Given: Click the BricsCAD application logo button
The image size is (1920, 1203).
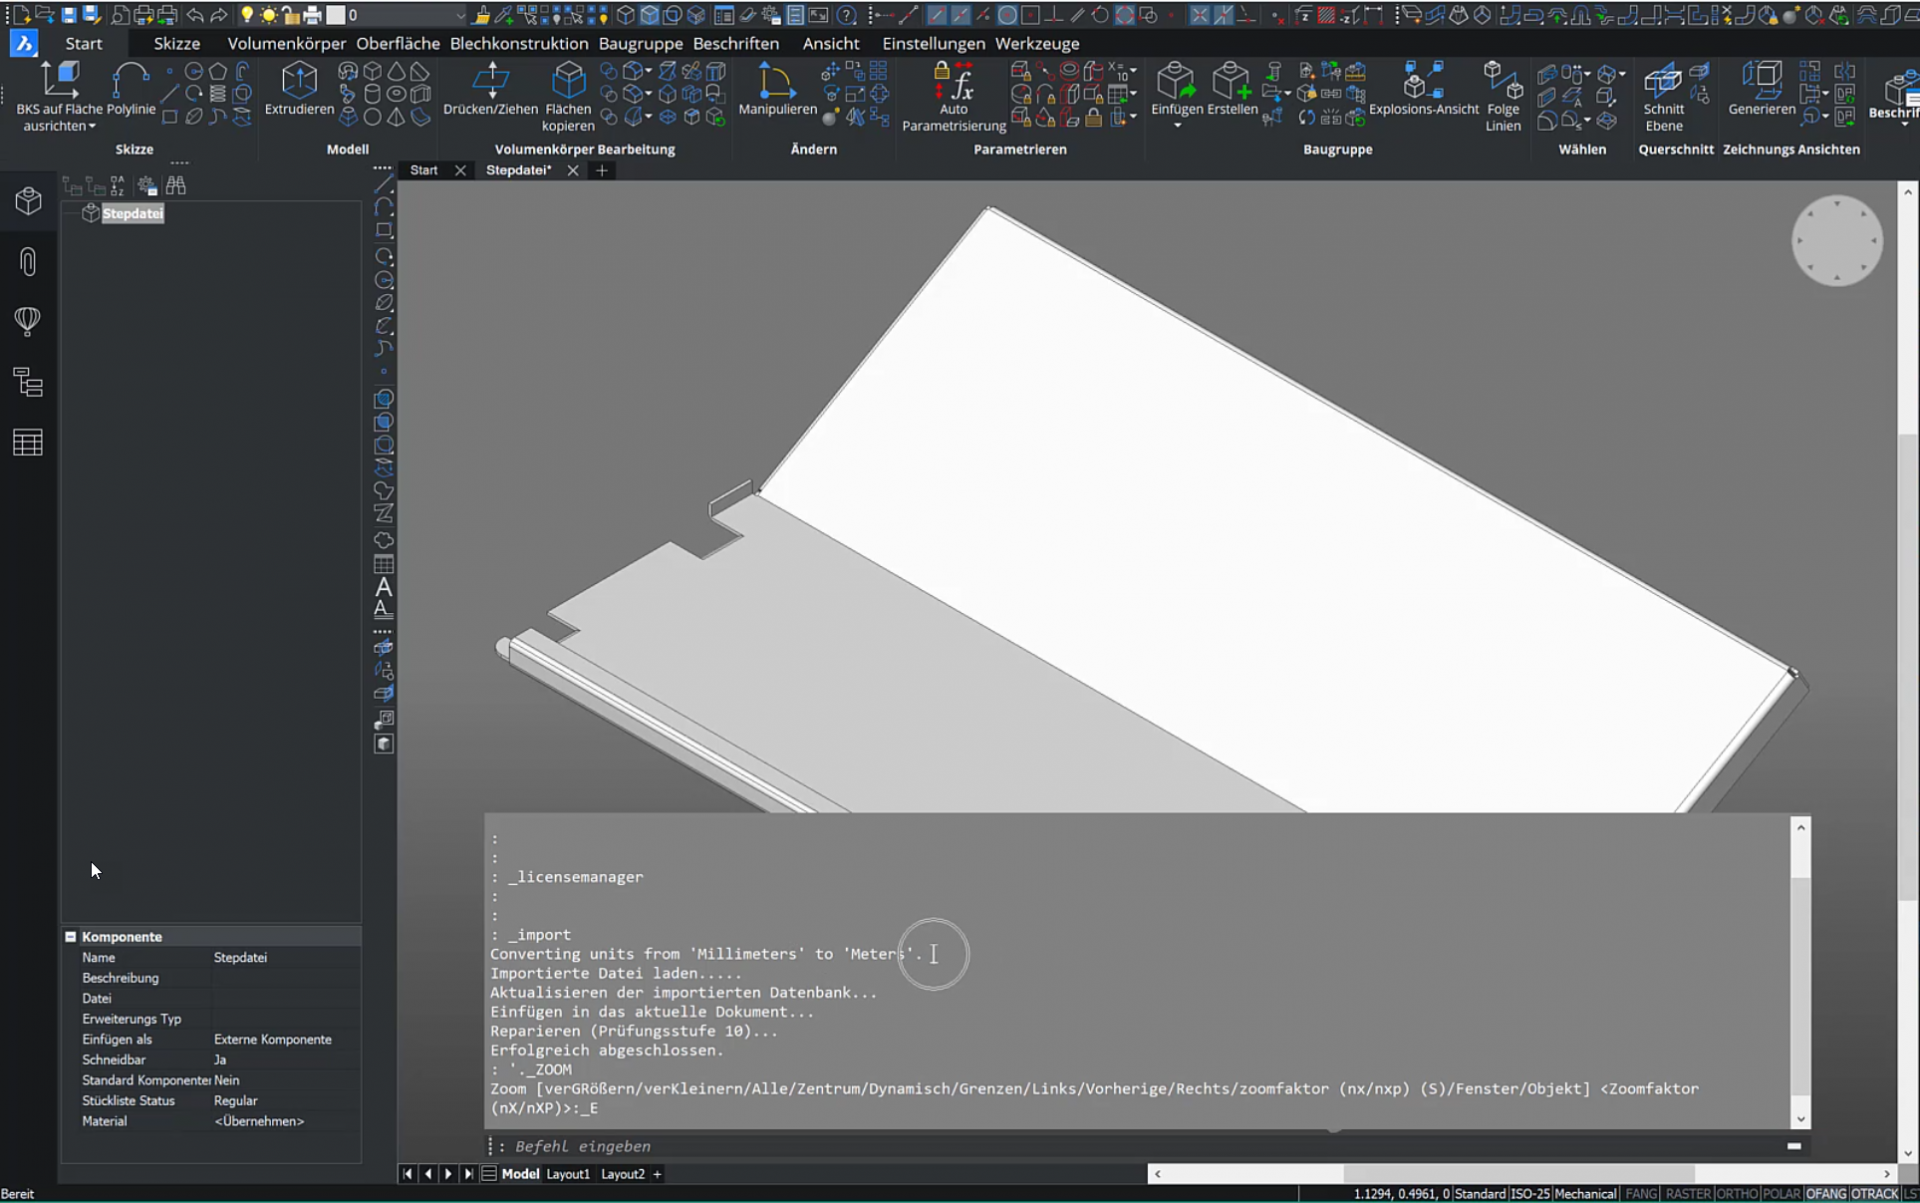Looking at the screenshot, I should 24,43.
